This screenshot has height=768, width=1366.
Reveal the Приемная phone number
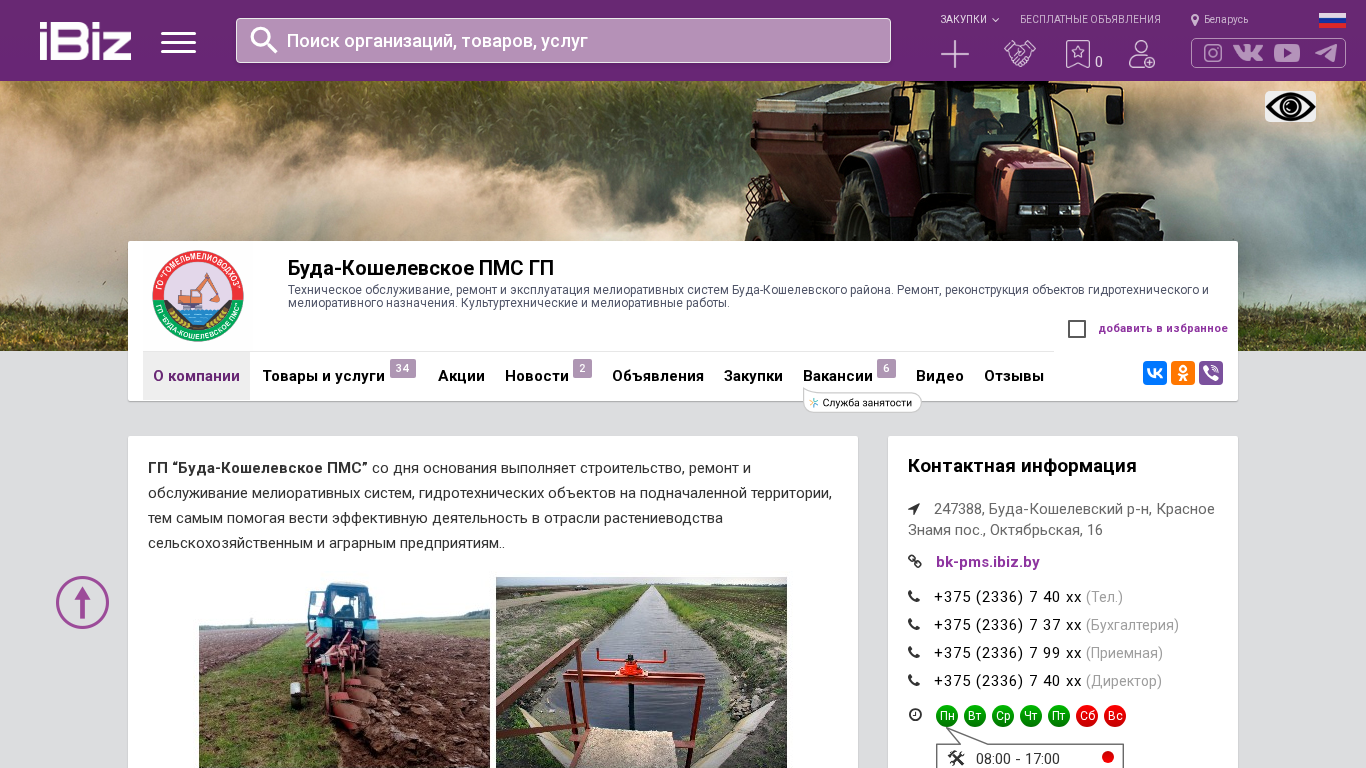click(1007, 653)
